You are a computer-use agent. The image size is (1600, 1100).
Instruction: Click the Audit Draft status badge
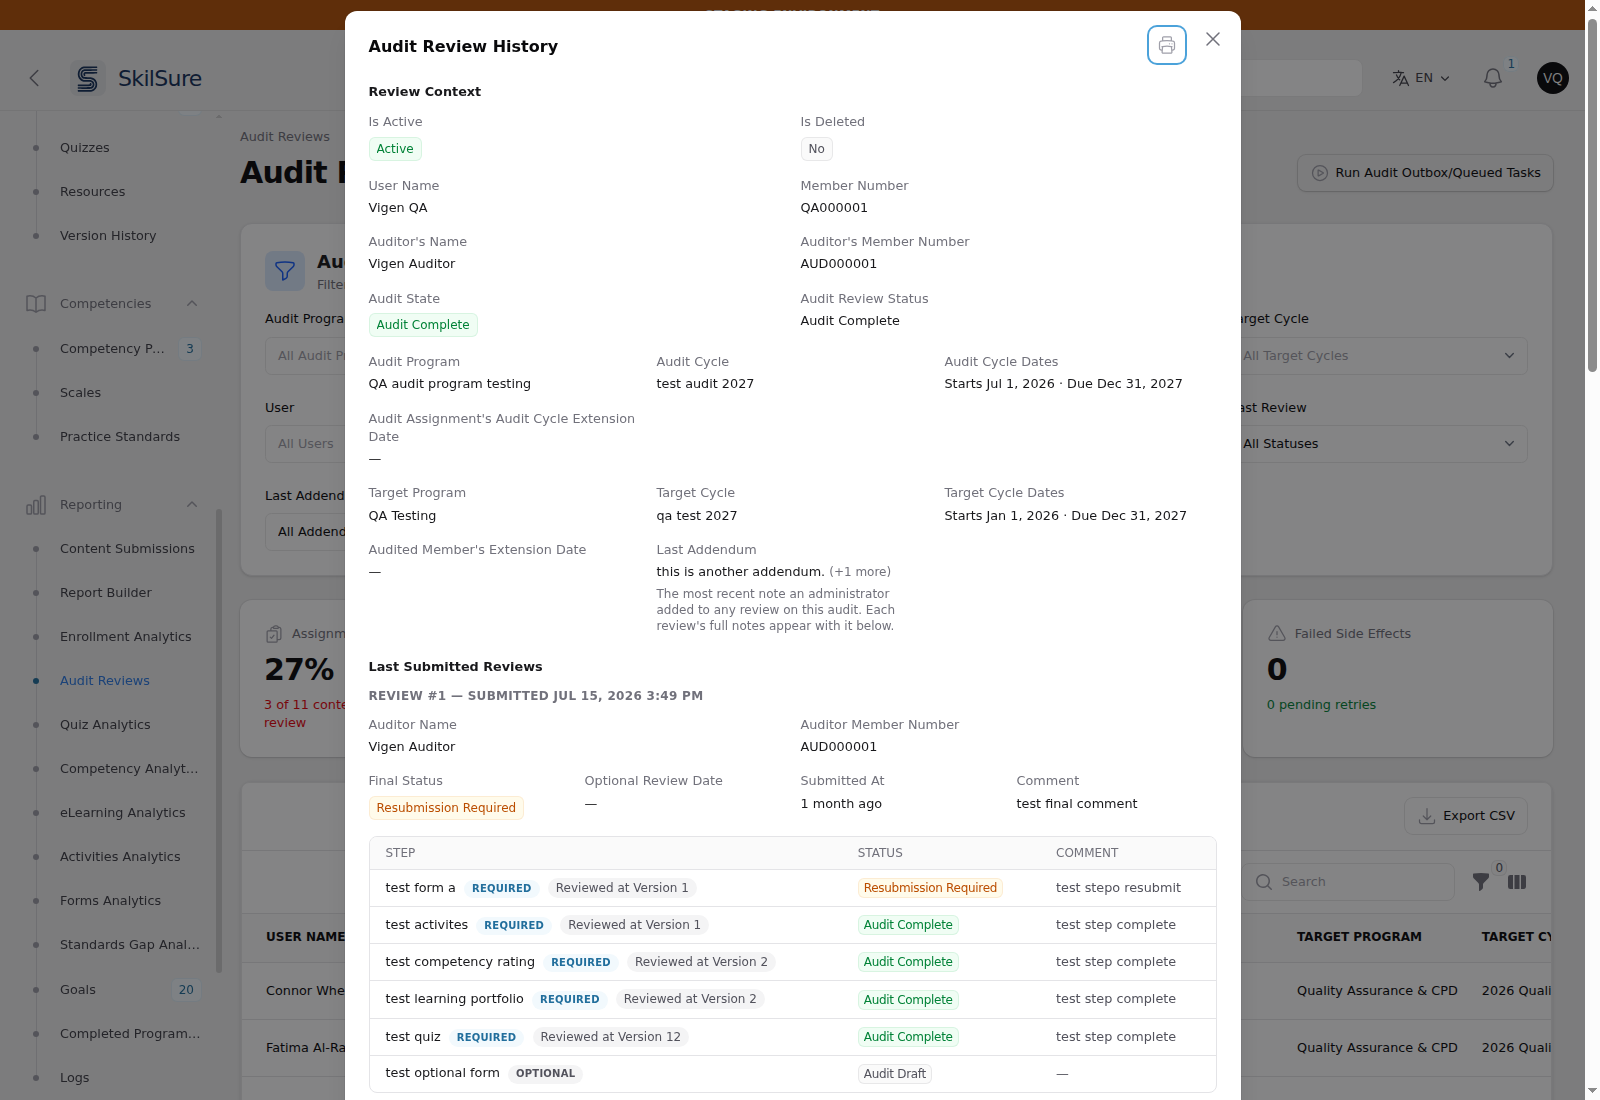coord(895,1074)
